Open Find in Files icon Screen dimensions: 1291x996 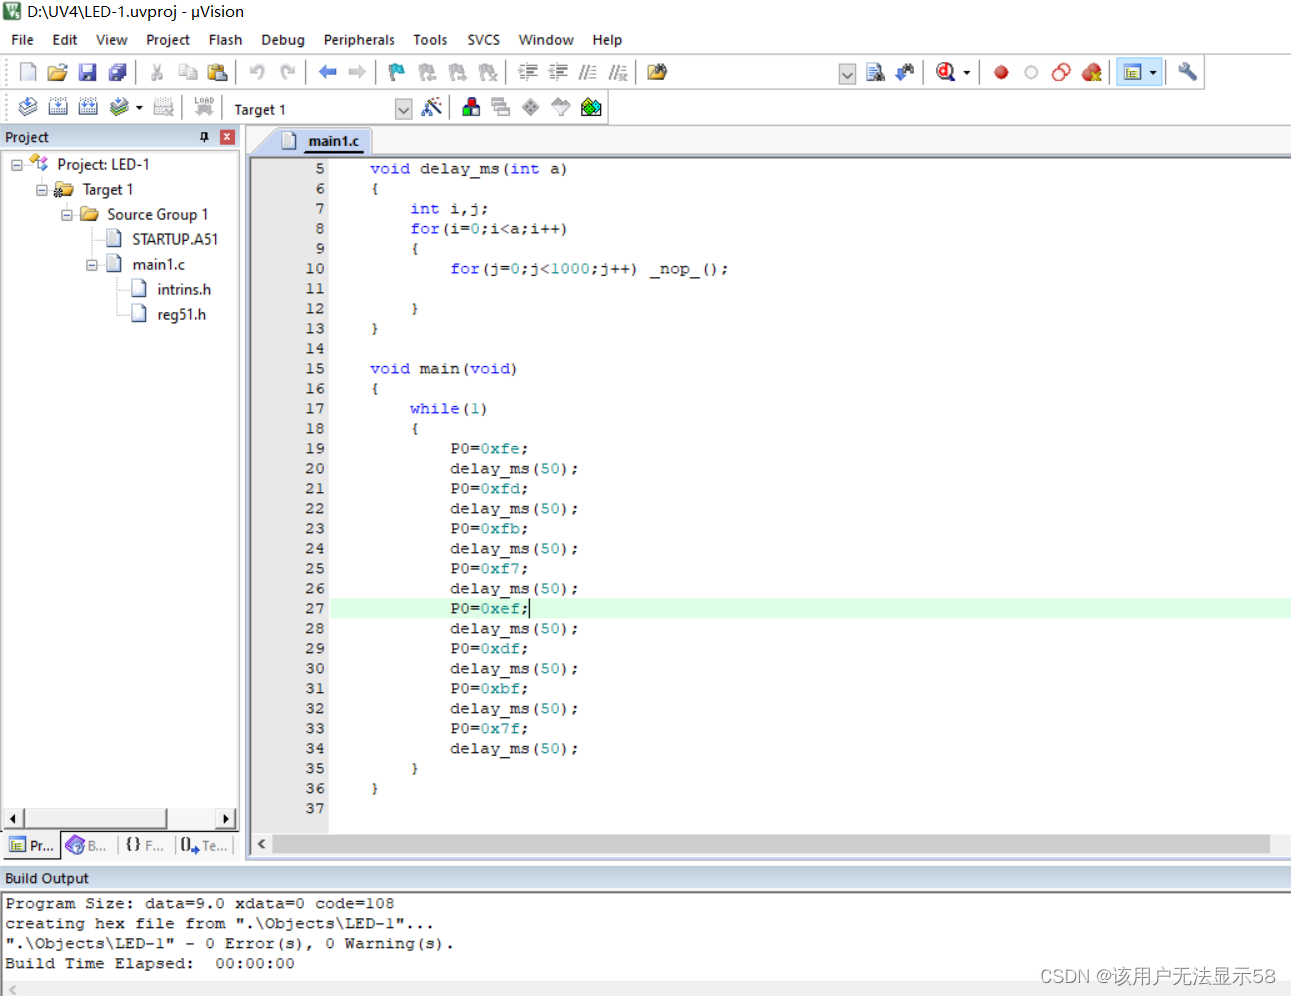pos(657,72)
